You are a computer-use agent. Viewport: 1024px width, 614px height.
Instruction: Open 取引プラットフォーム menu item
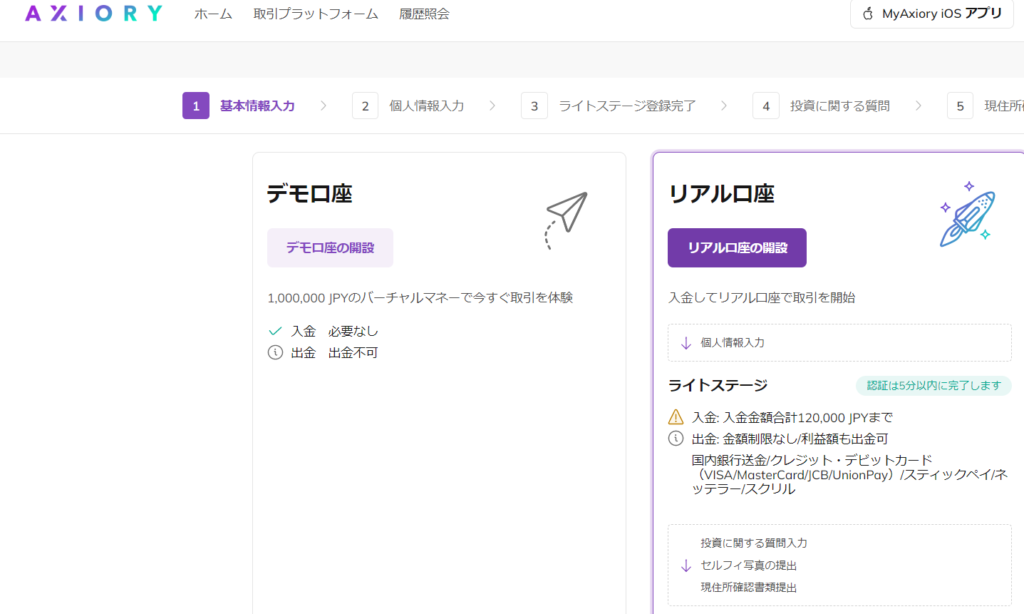click(315, 14)
